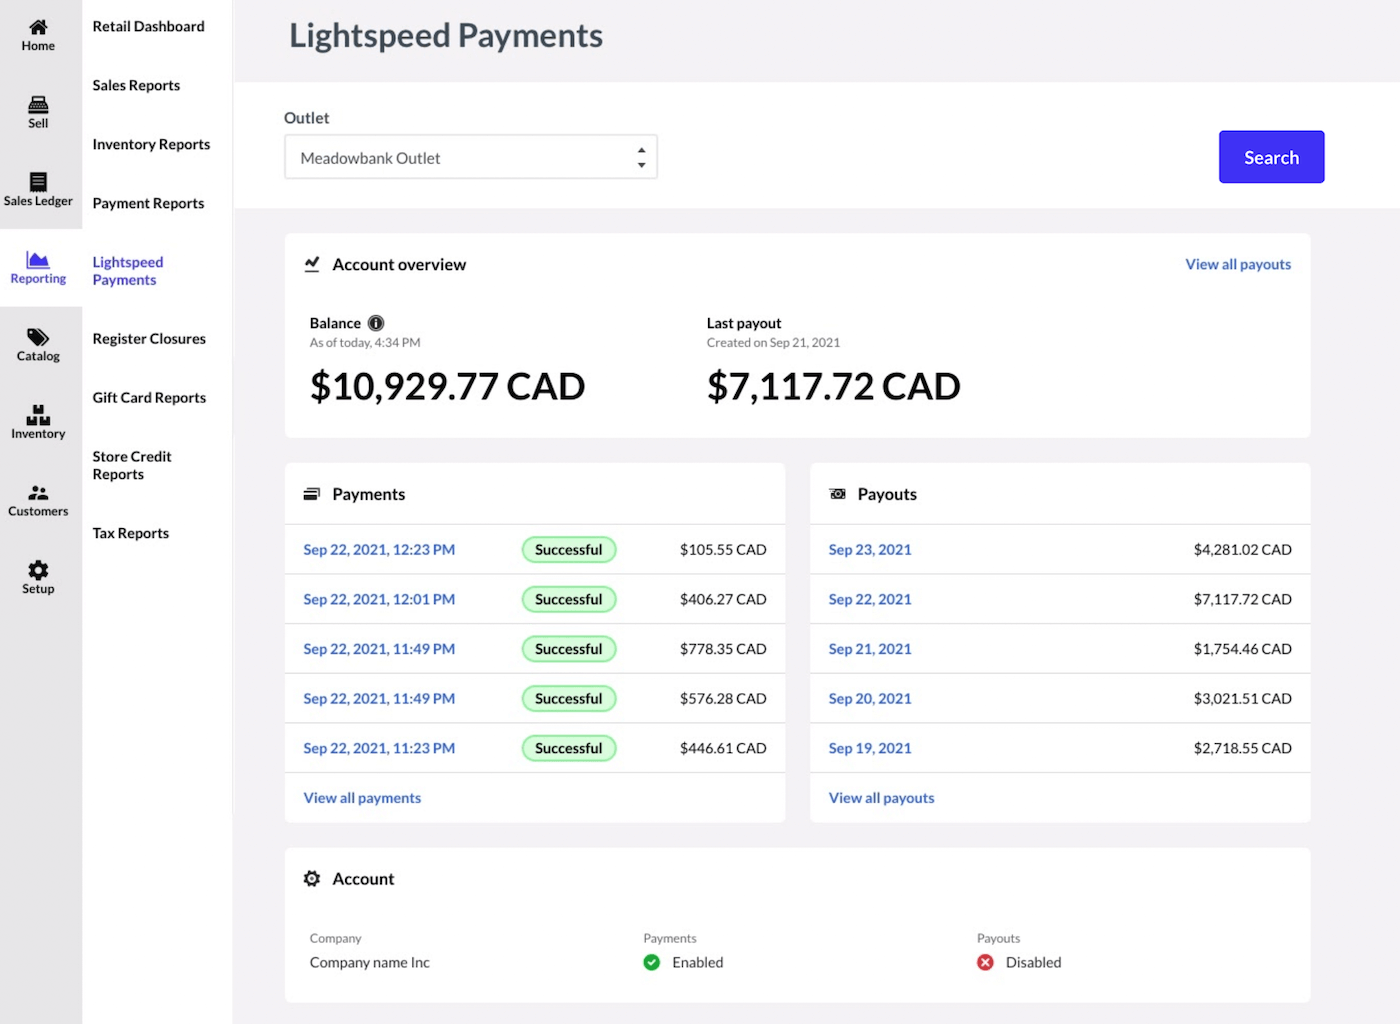Image resolution: width=1400 pixels, height=1024 pixels.
Task: Click View all payments link
Action: (362, 797)
